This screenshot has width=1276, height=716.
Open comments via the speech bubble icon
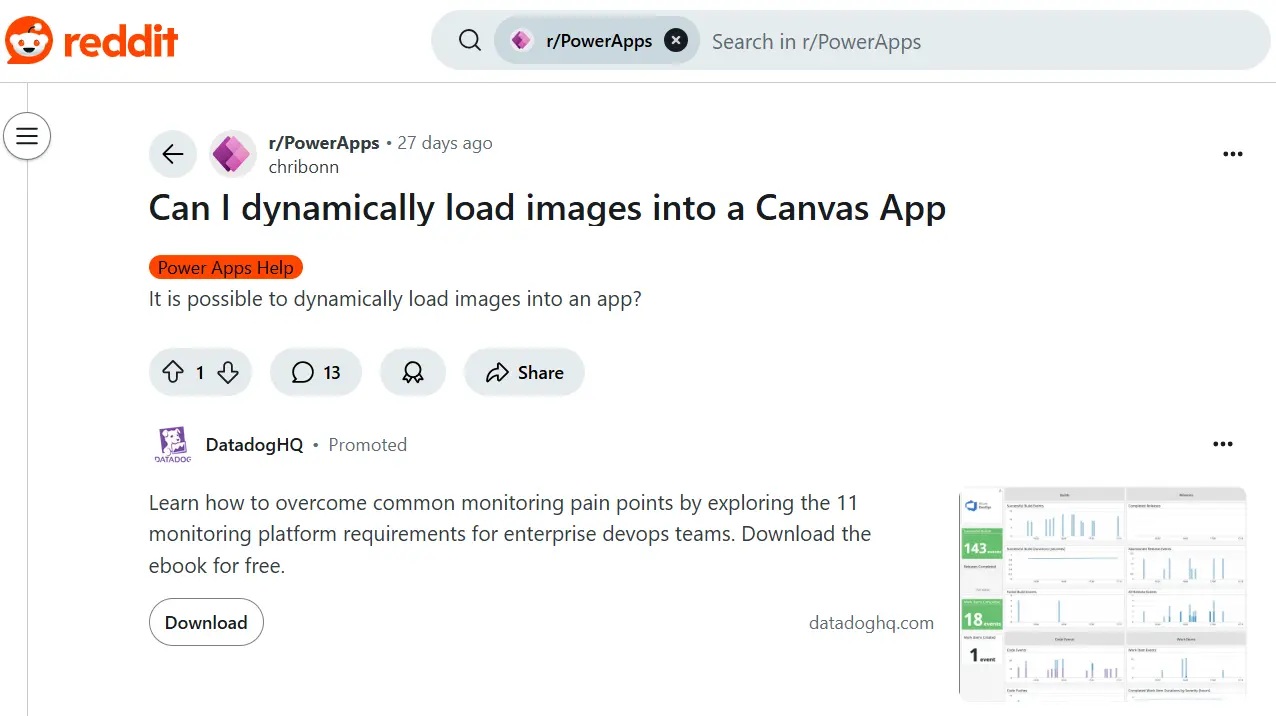coord(302,371)
